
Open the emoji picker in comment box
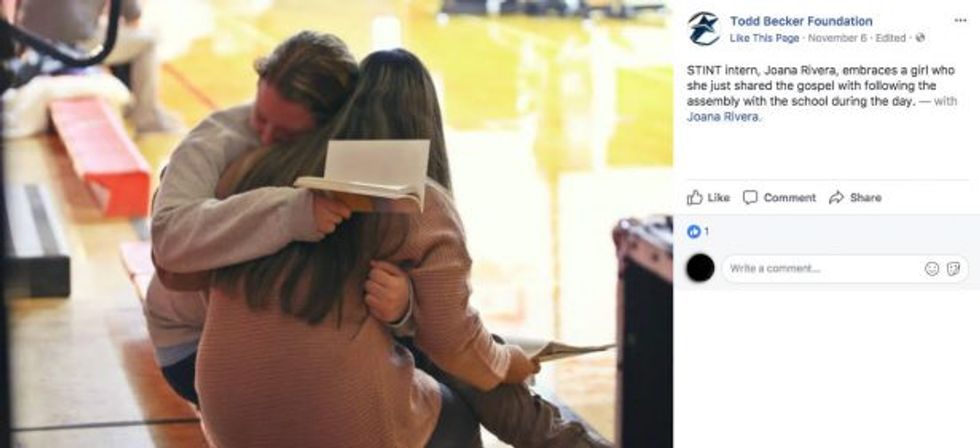coord(931,269)
